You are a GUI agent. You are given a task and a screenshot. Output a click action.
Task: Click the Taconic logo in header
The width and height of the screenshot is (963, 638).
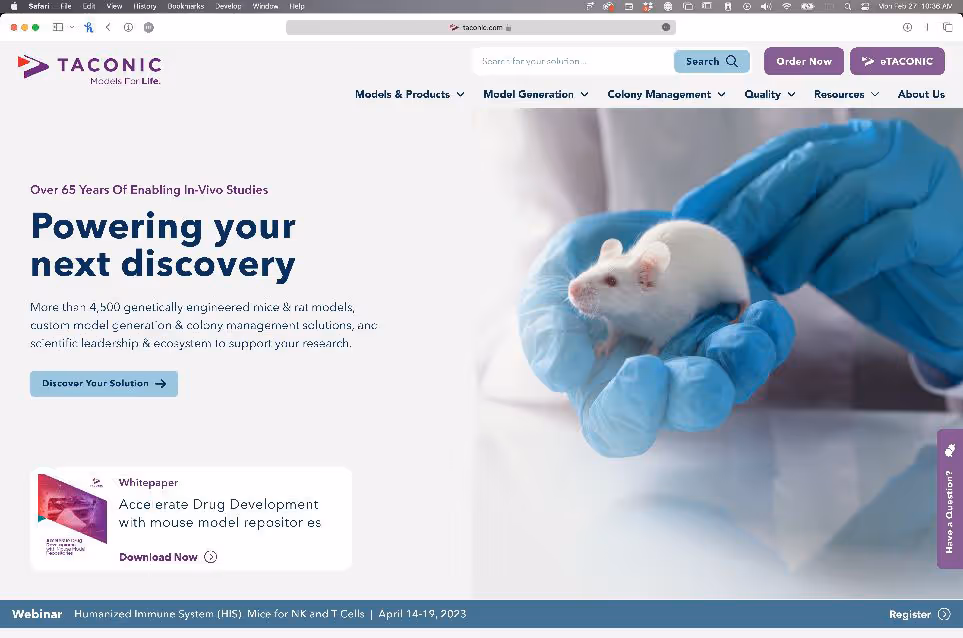(x=90, y=69)
